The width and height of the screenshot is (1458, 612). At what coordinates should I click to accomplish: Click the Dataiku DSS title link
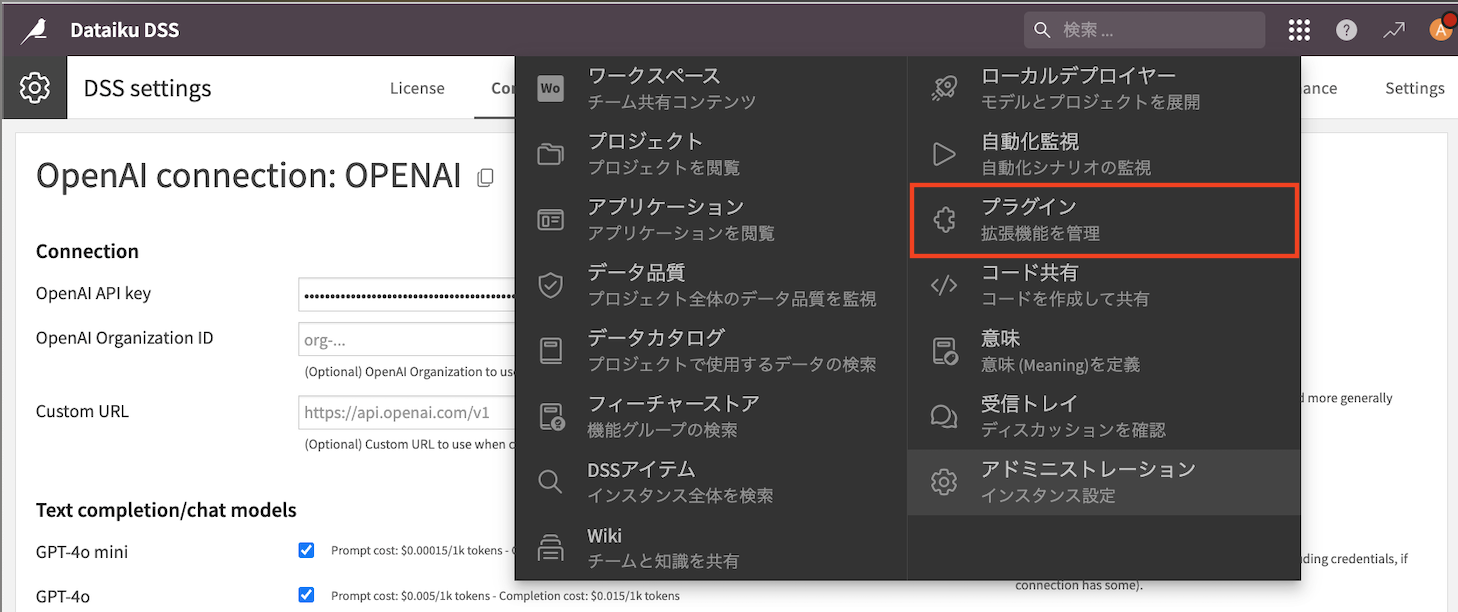(x=125, y=30)
